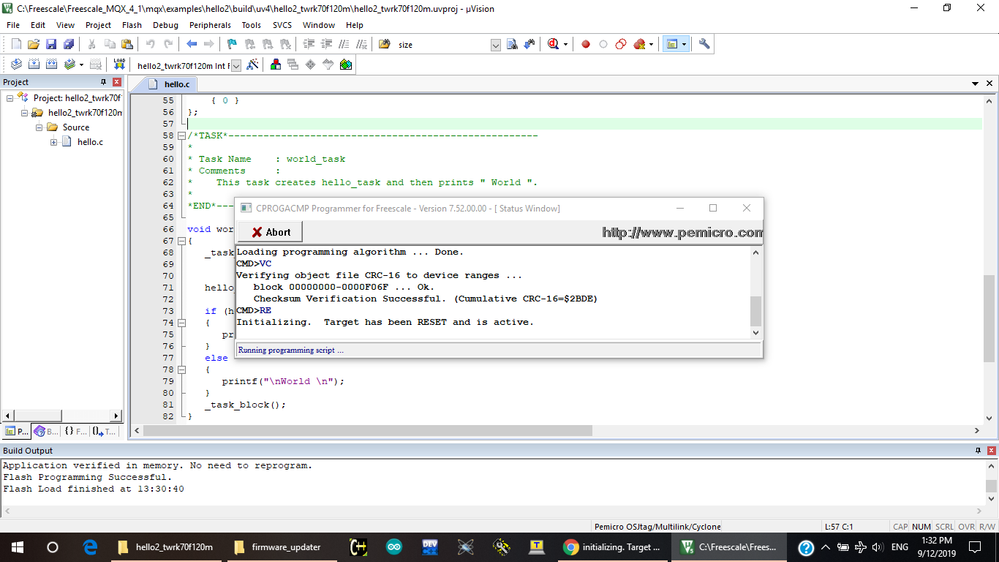Collapse the hello2_twrk70f120m target node
999x562 pixels.
point(24,113)
